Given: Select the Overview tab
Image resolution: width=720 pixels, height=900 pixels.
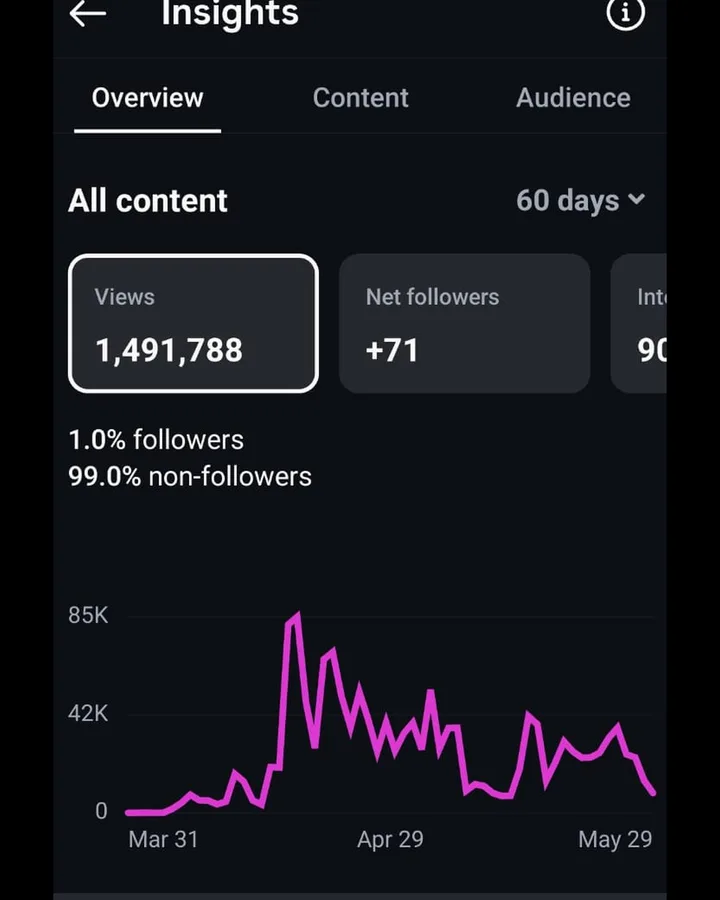Looking at the screenshot, I should click(x=148, y=98).
